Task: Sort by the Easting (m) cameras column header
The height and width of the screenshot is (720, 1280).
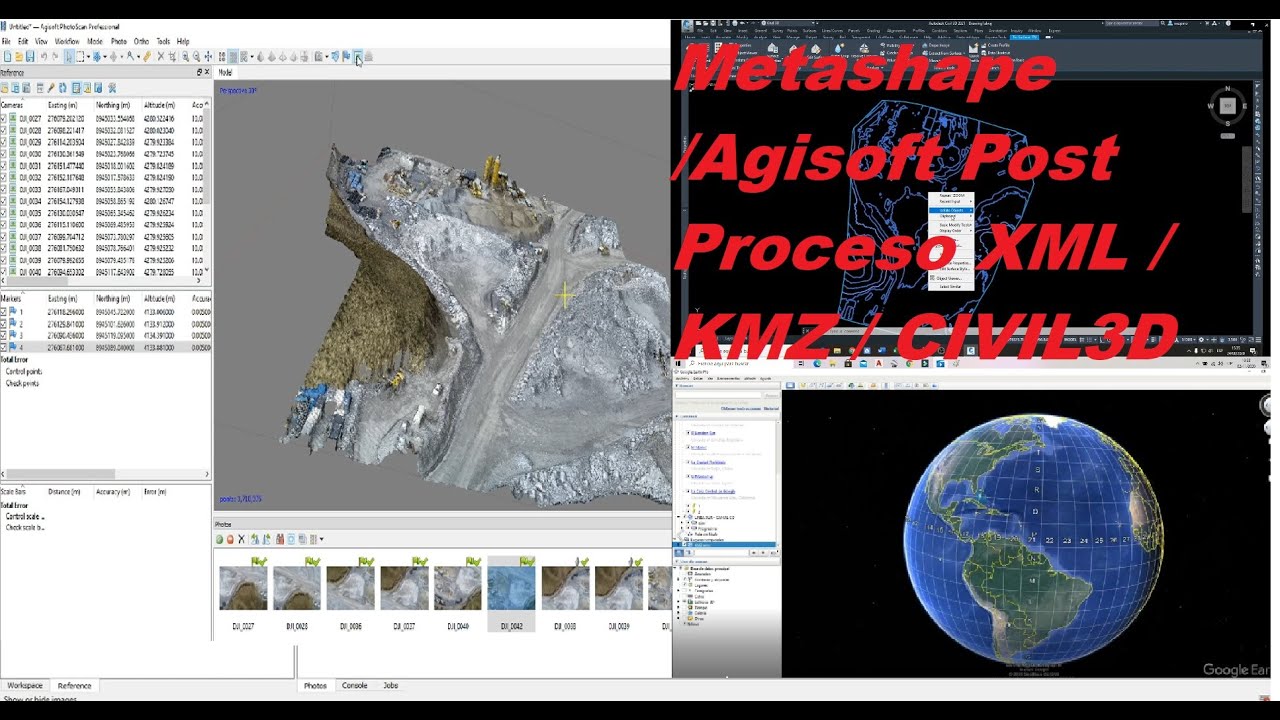Action: pyautogui.click(x=62, y=105)
